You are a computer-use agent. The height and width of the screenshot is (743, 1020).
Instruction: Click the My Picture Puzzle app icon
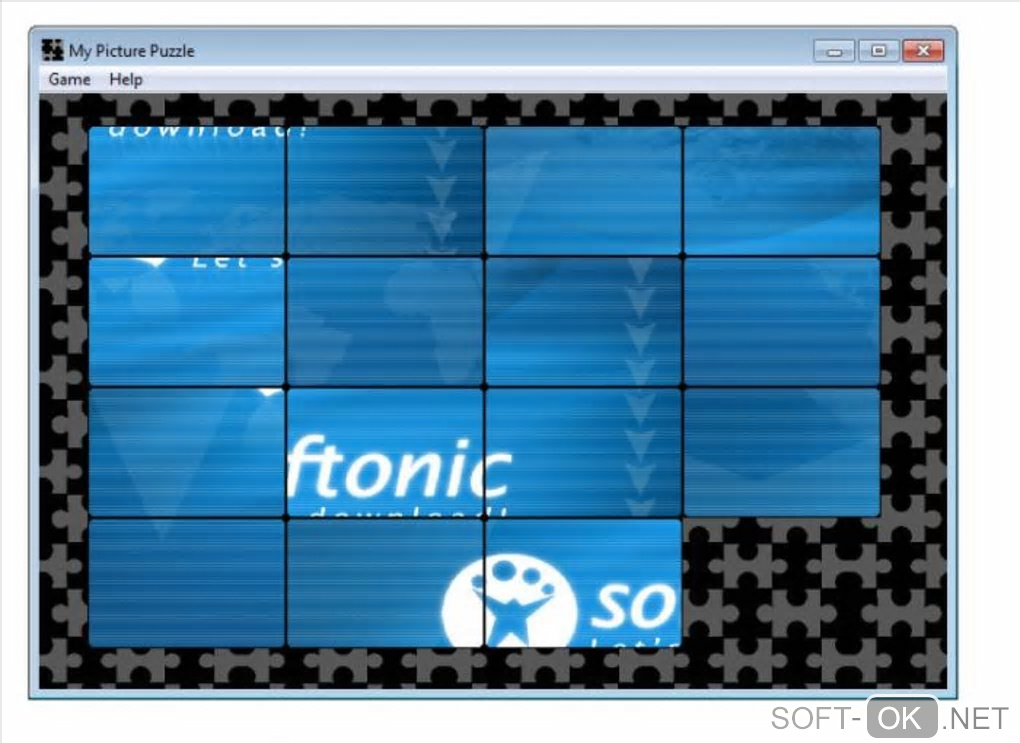click(52, 50)
